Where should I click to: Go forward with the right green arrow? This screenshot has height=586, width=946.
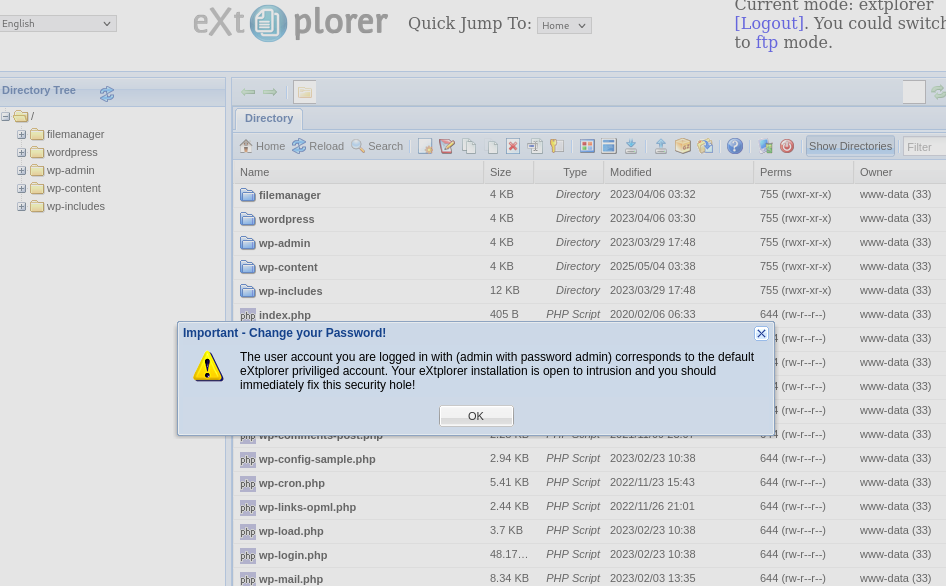click(270, 92)
